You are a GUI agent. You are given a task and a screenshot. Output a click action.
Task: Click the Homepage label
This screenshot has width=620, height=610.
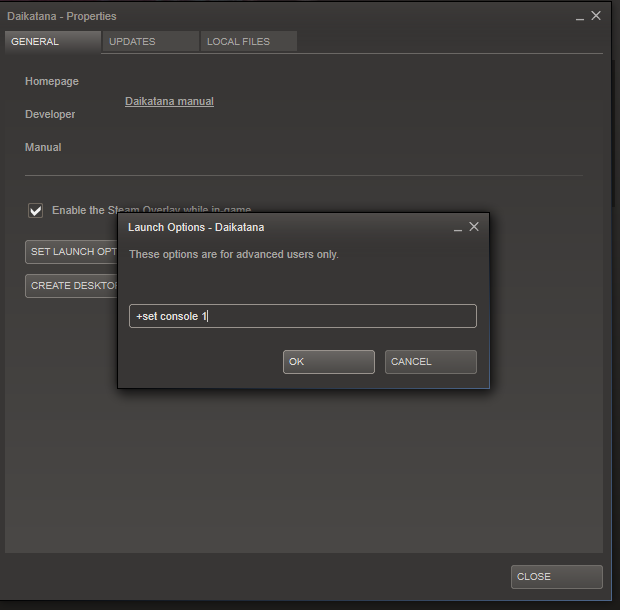(52, 81)
